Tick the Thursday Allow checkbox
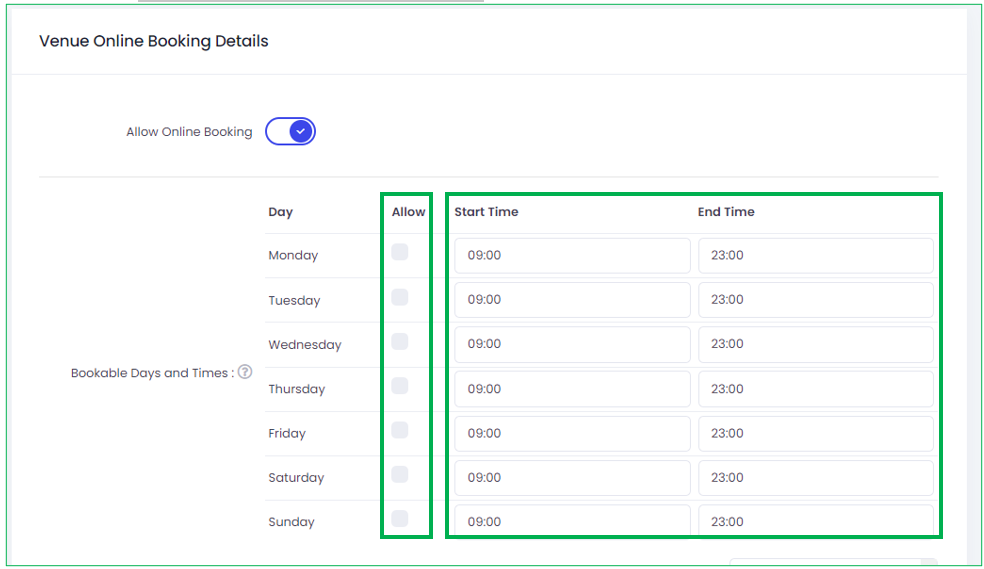The height and width of the screenshot is (569, 984). click(400, 386)
